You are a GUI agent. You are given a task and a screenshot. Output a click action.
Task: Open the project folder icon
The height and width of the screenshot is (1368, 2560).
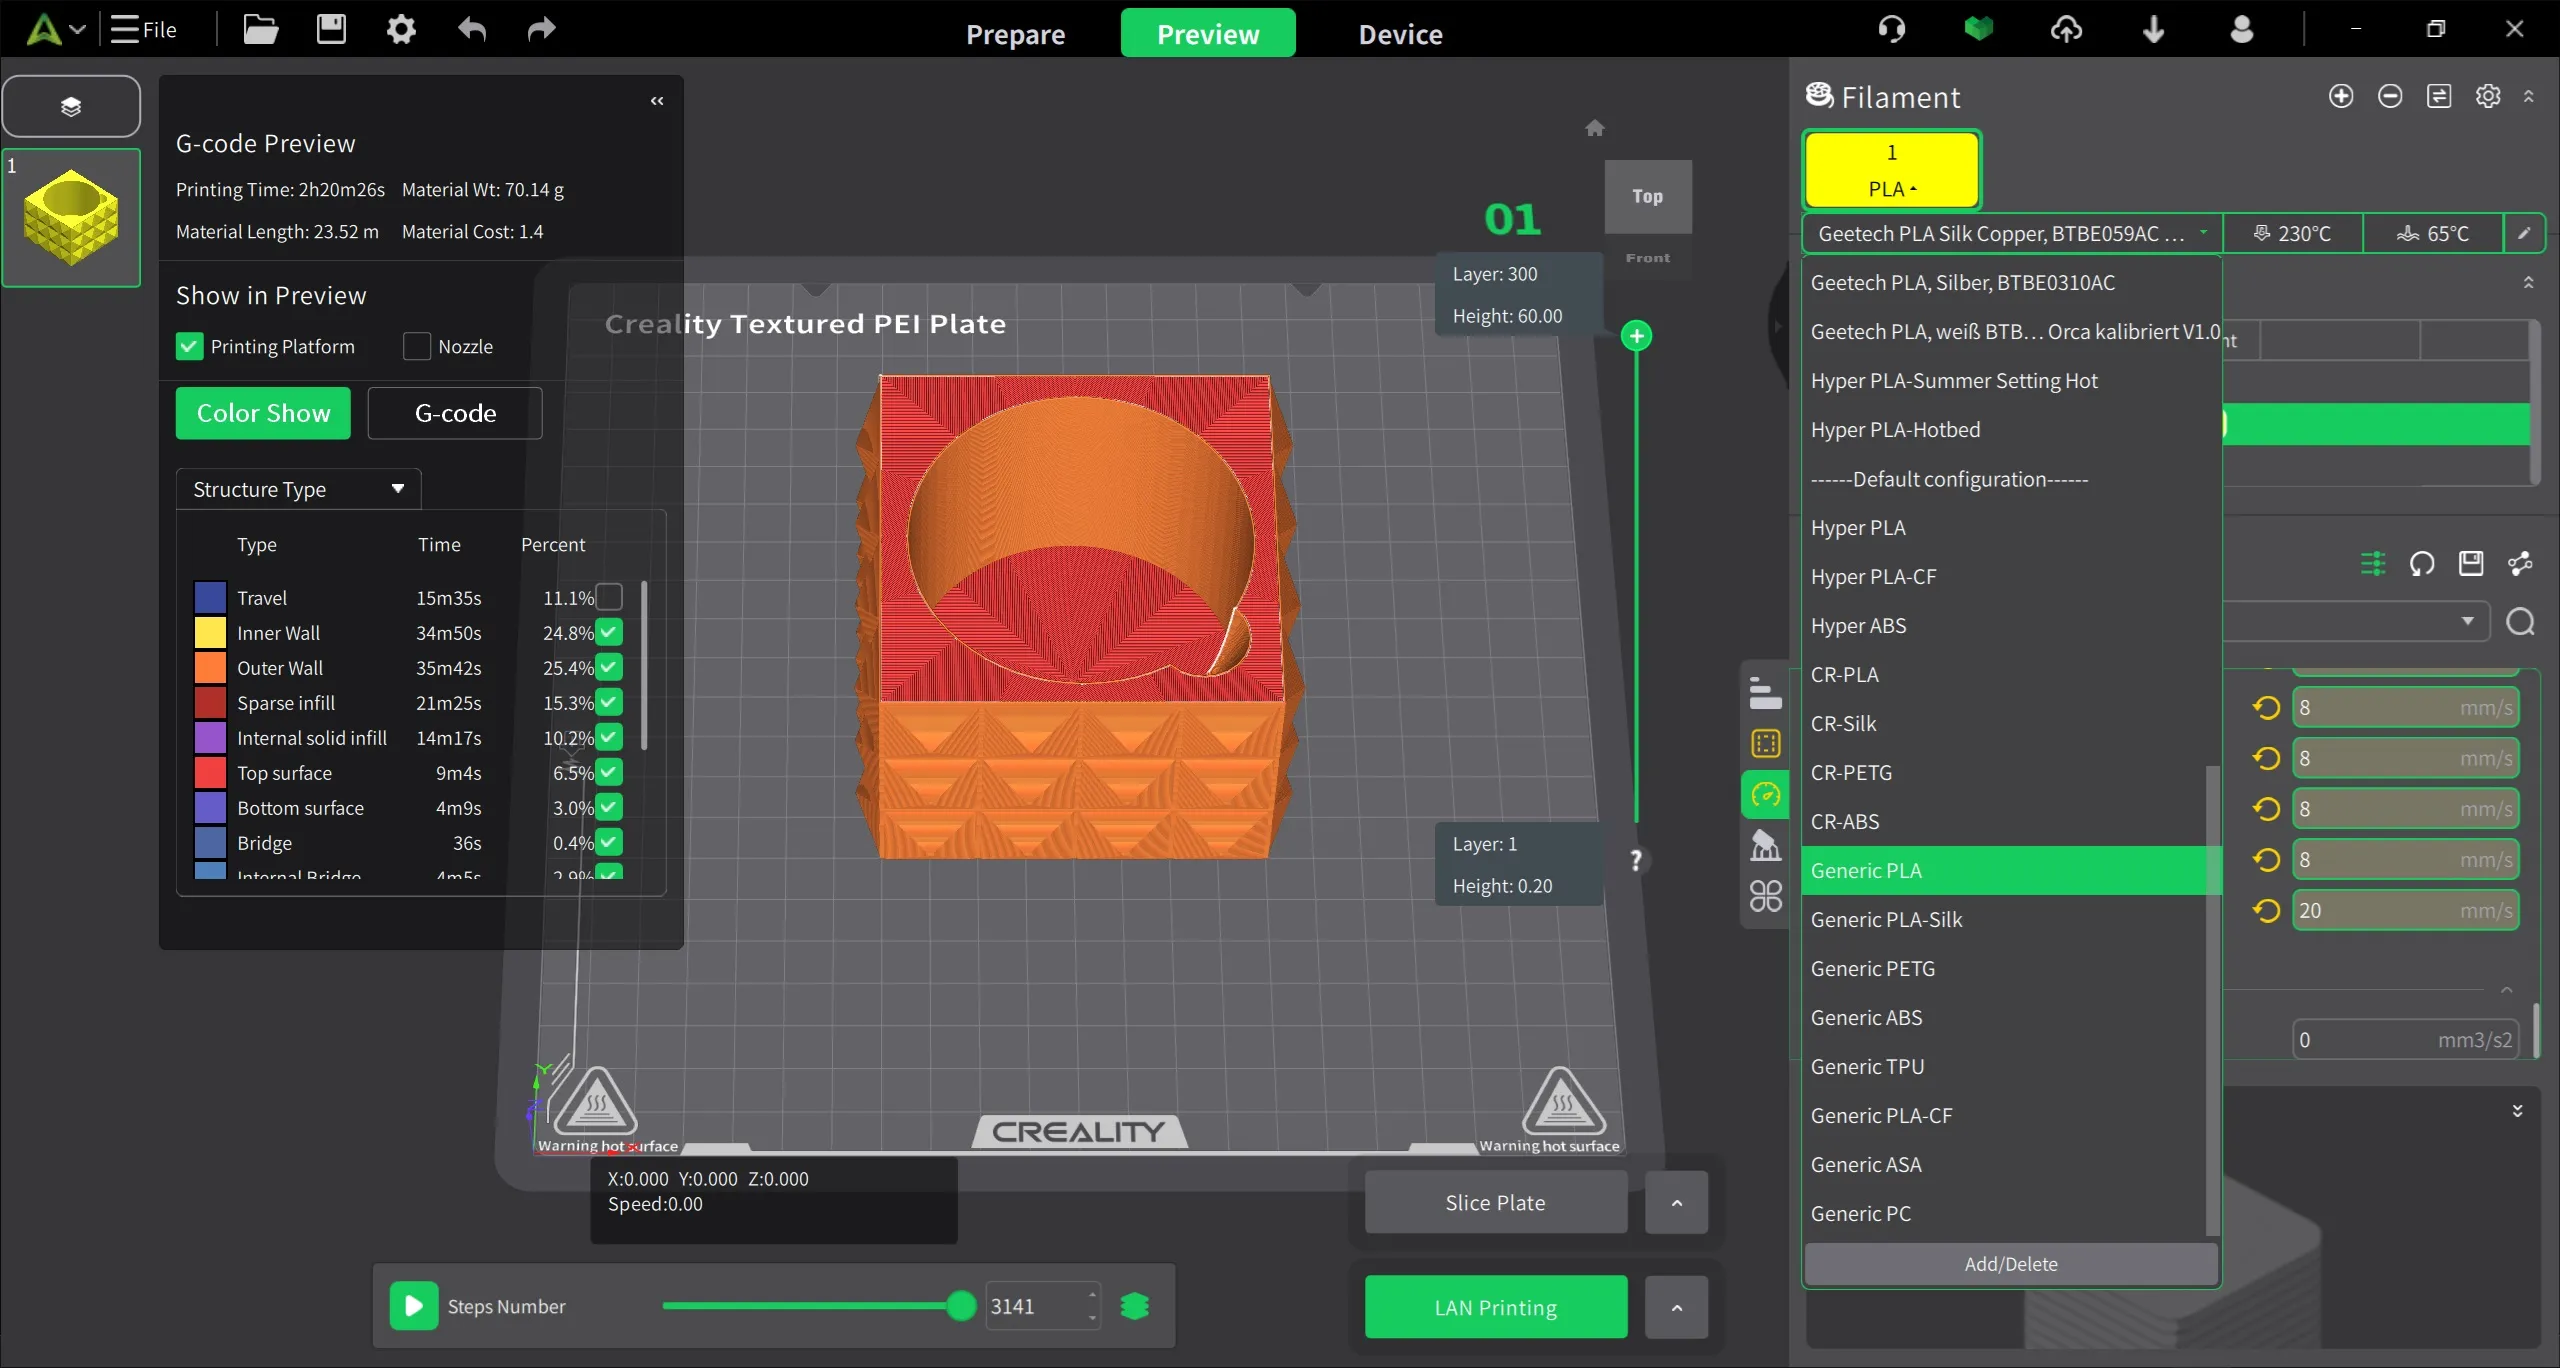coord(260,30)
